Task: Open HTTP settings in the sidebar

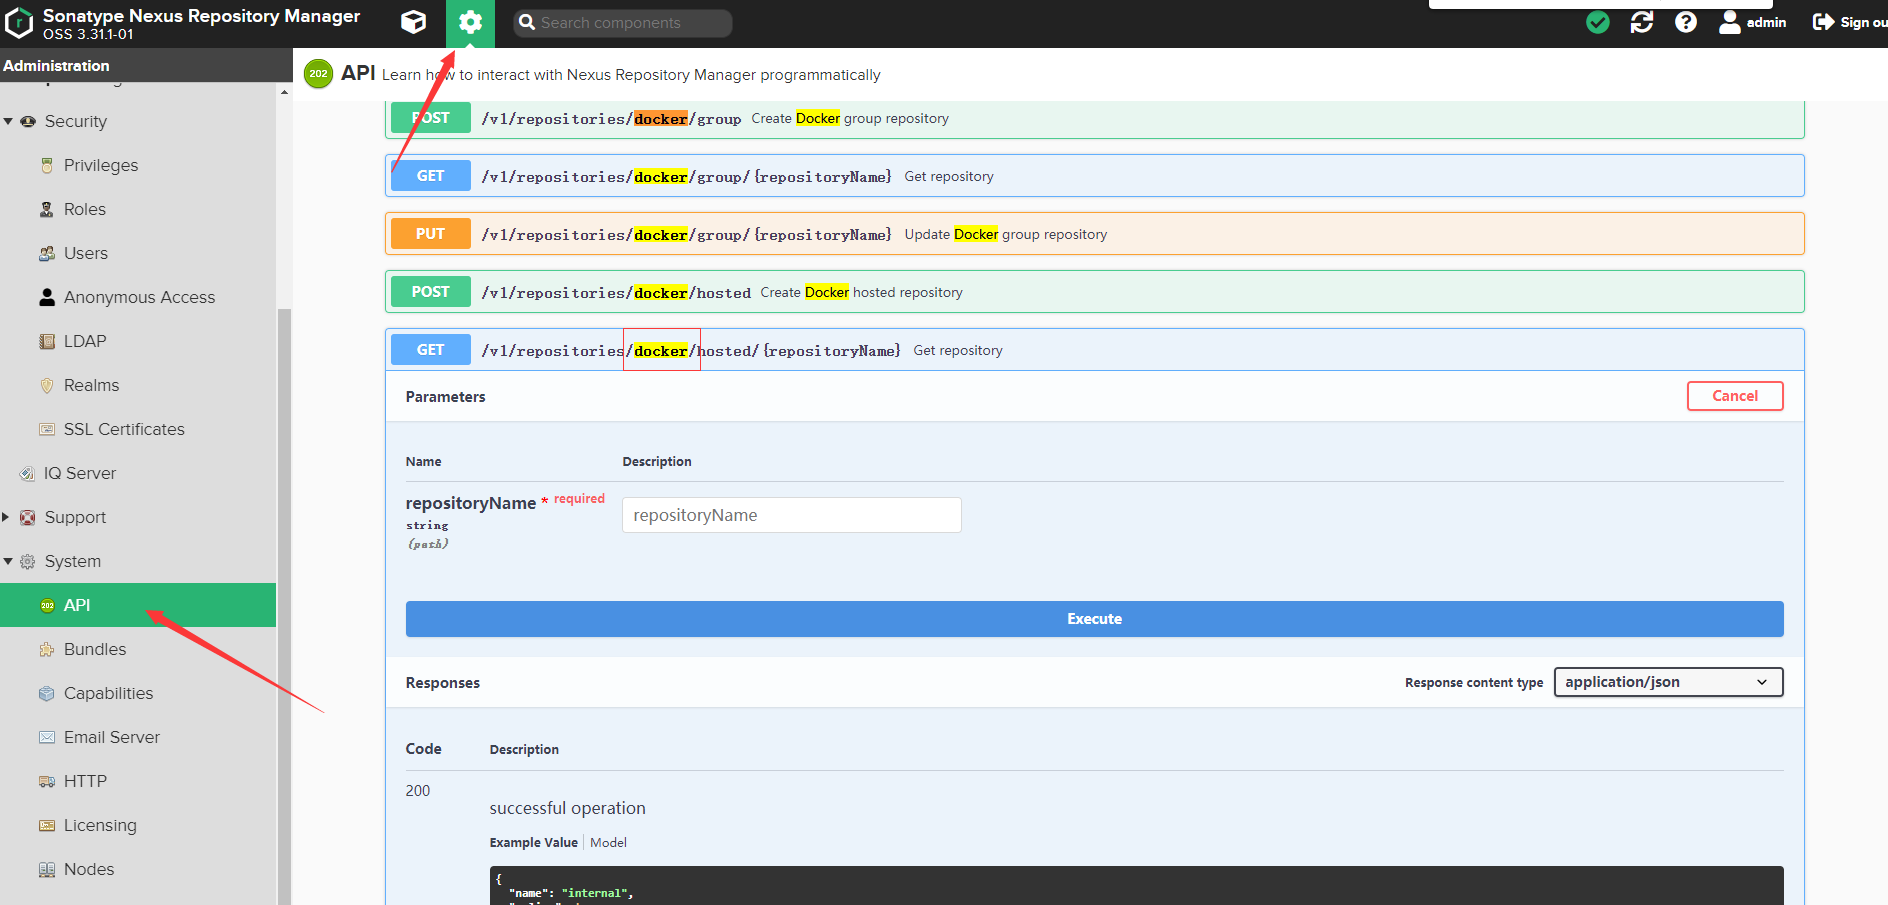Action: click(85, 781)
